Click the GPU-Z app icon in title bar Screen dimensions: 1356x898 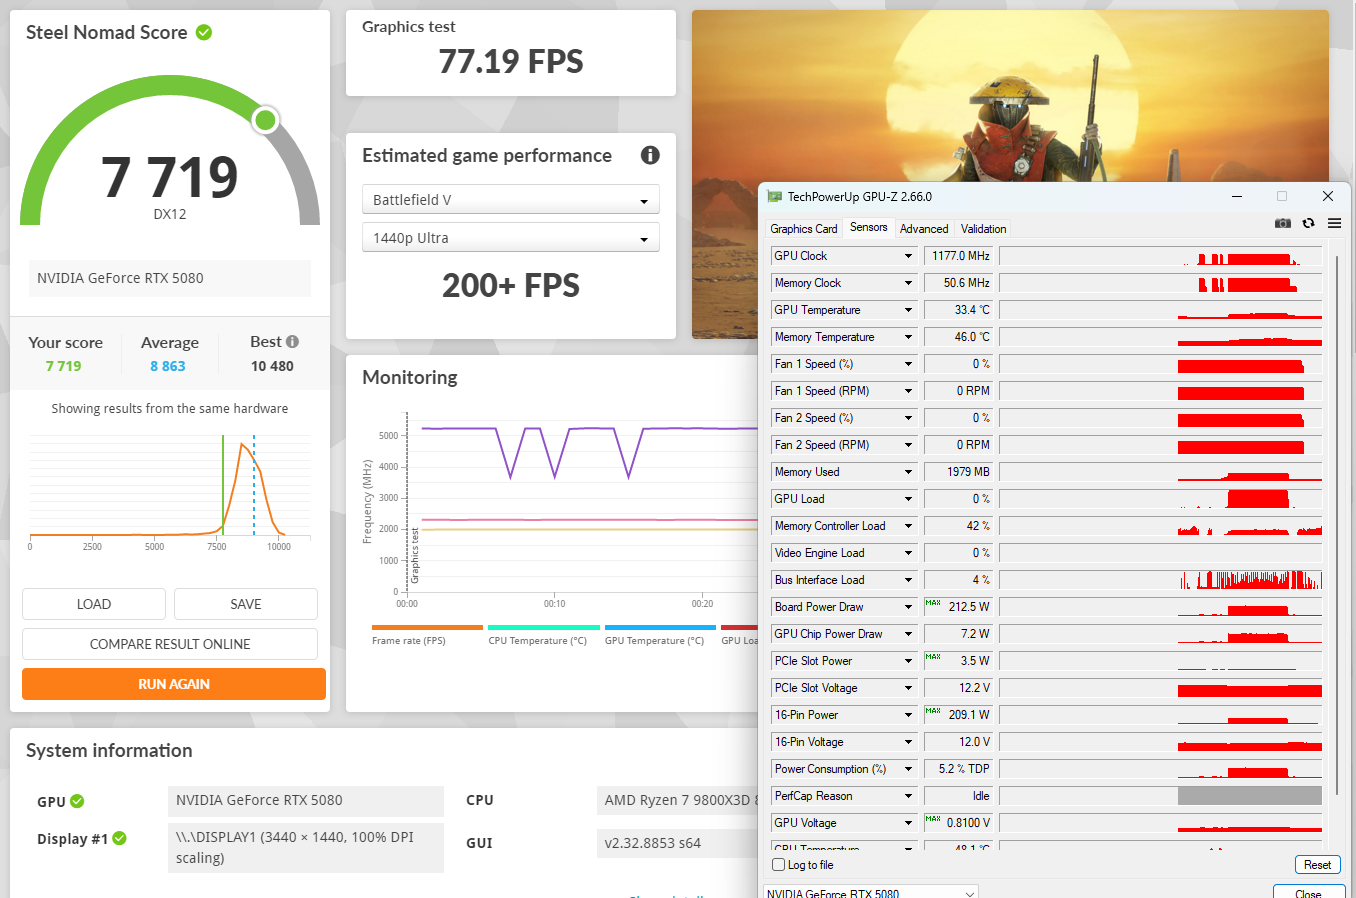point(774,197)
